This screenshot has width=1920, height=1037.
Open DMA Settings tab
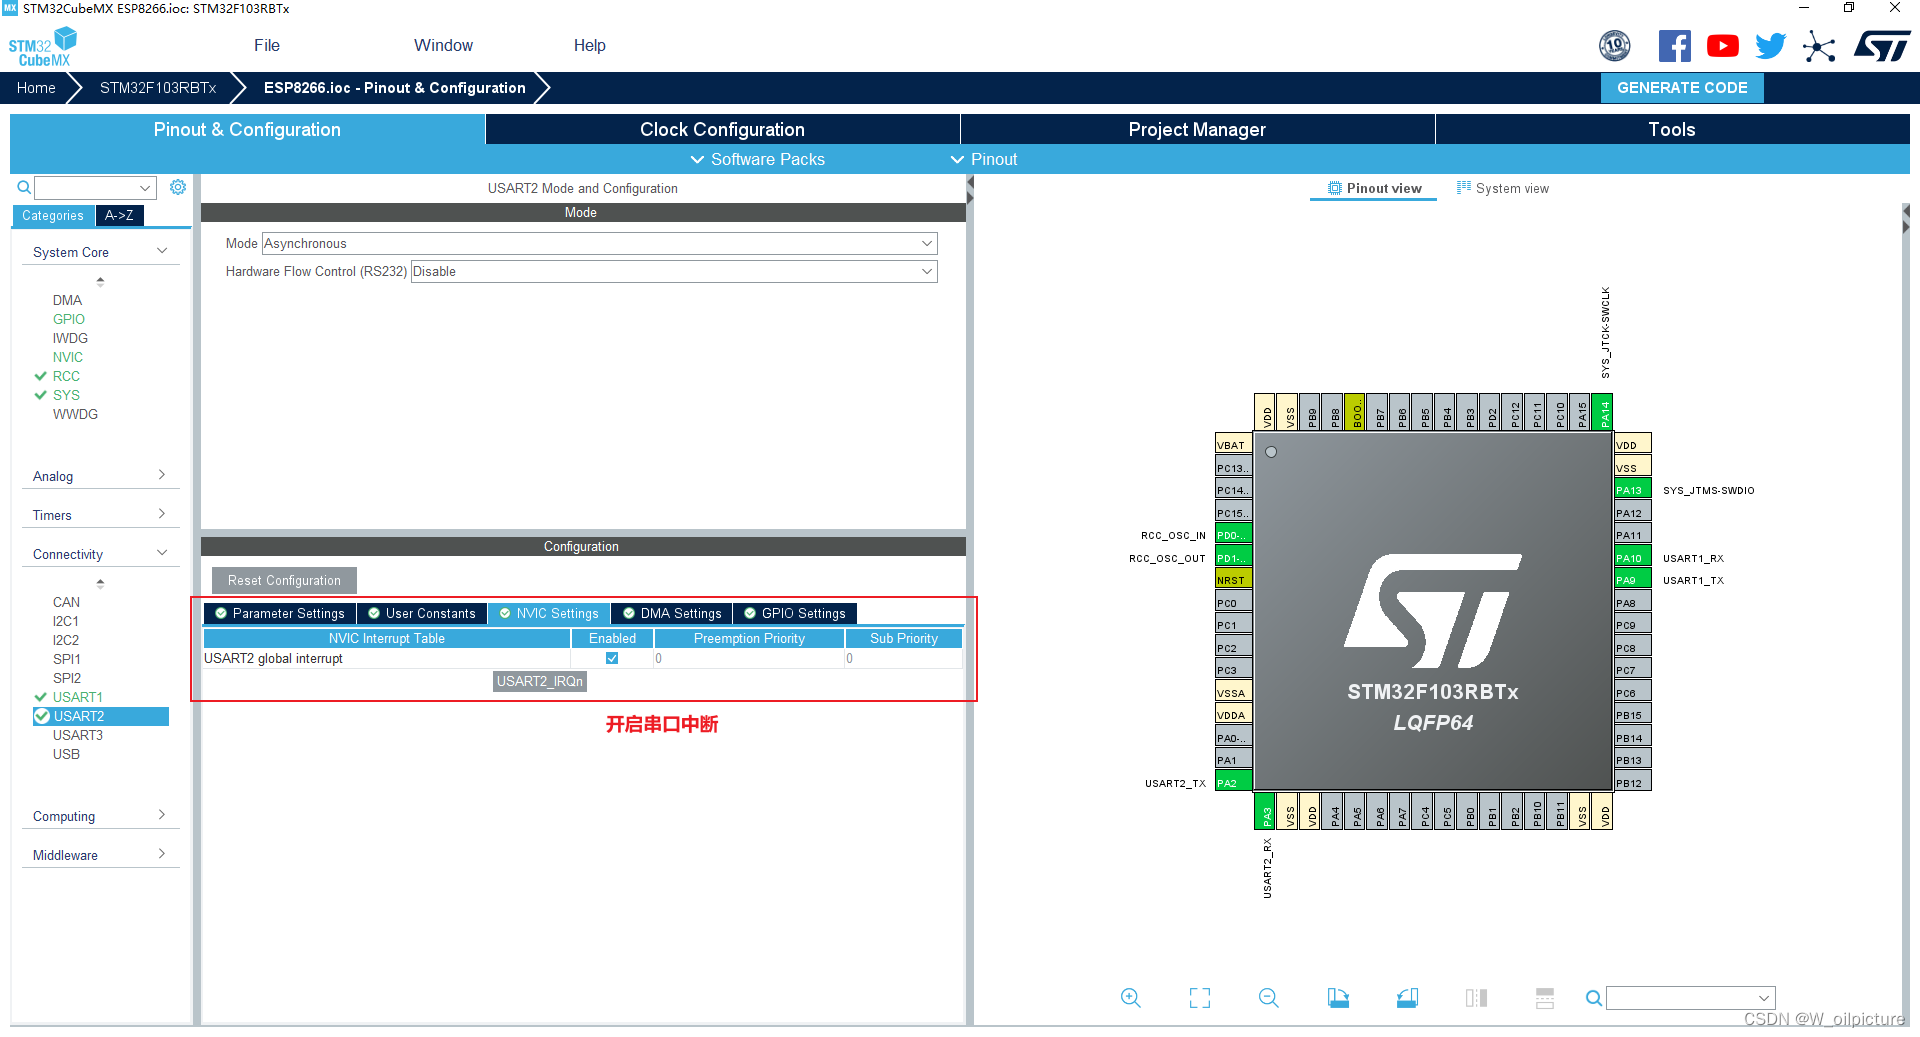pyautogui.click(x=672, y=613)
